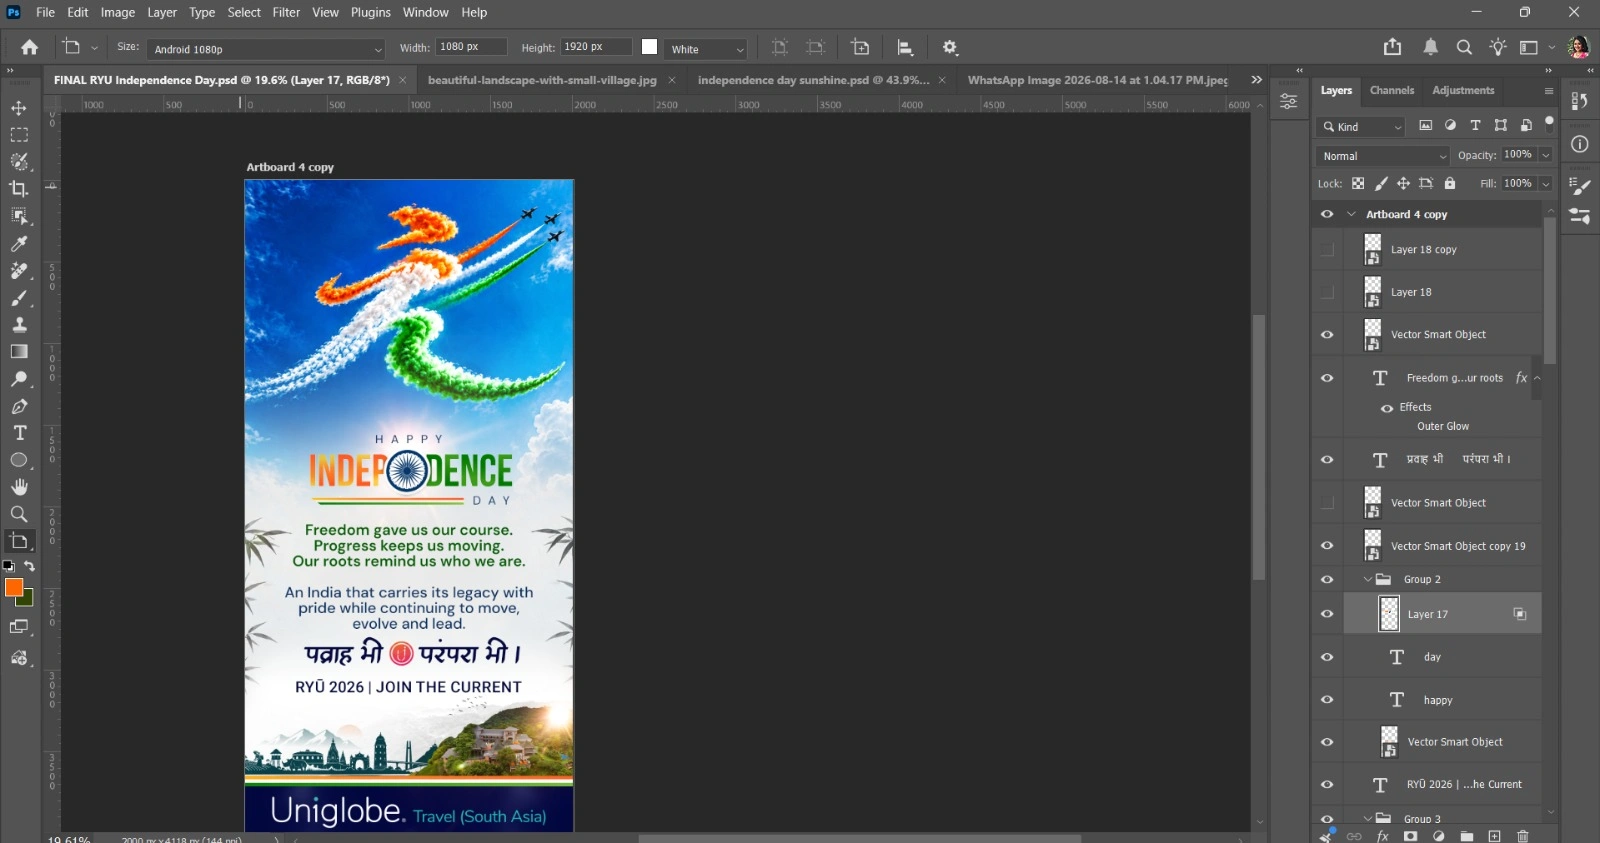Select the Crop tool

(x=19, y=189)
